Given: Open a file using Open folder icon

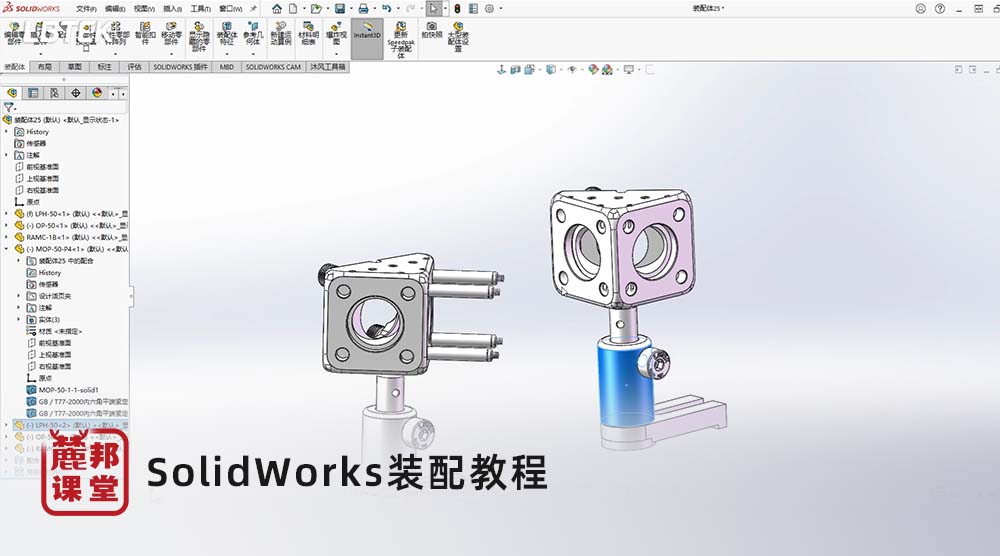Looking at the screenshot, I should click(316, 9).
